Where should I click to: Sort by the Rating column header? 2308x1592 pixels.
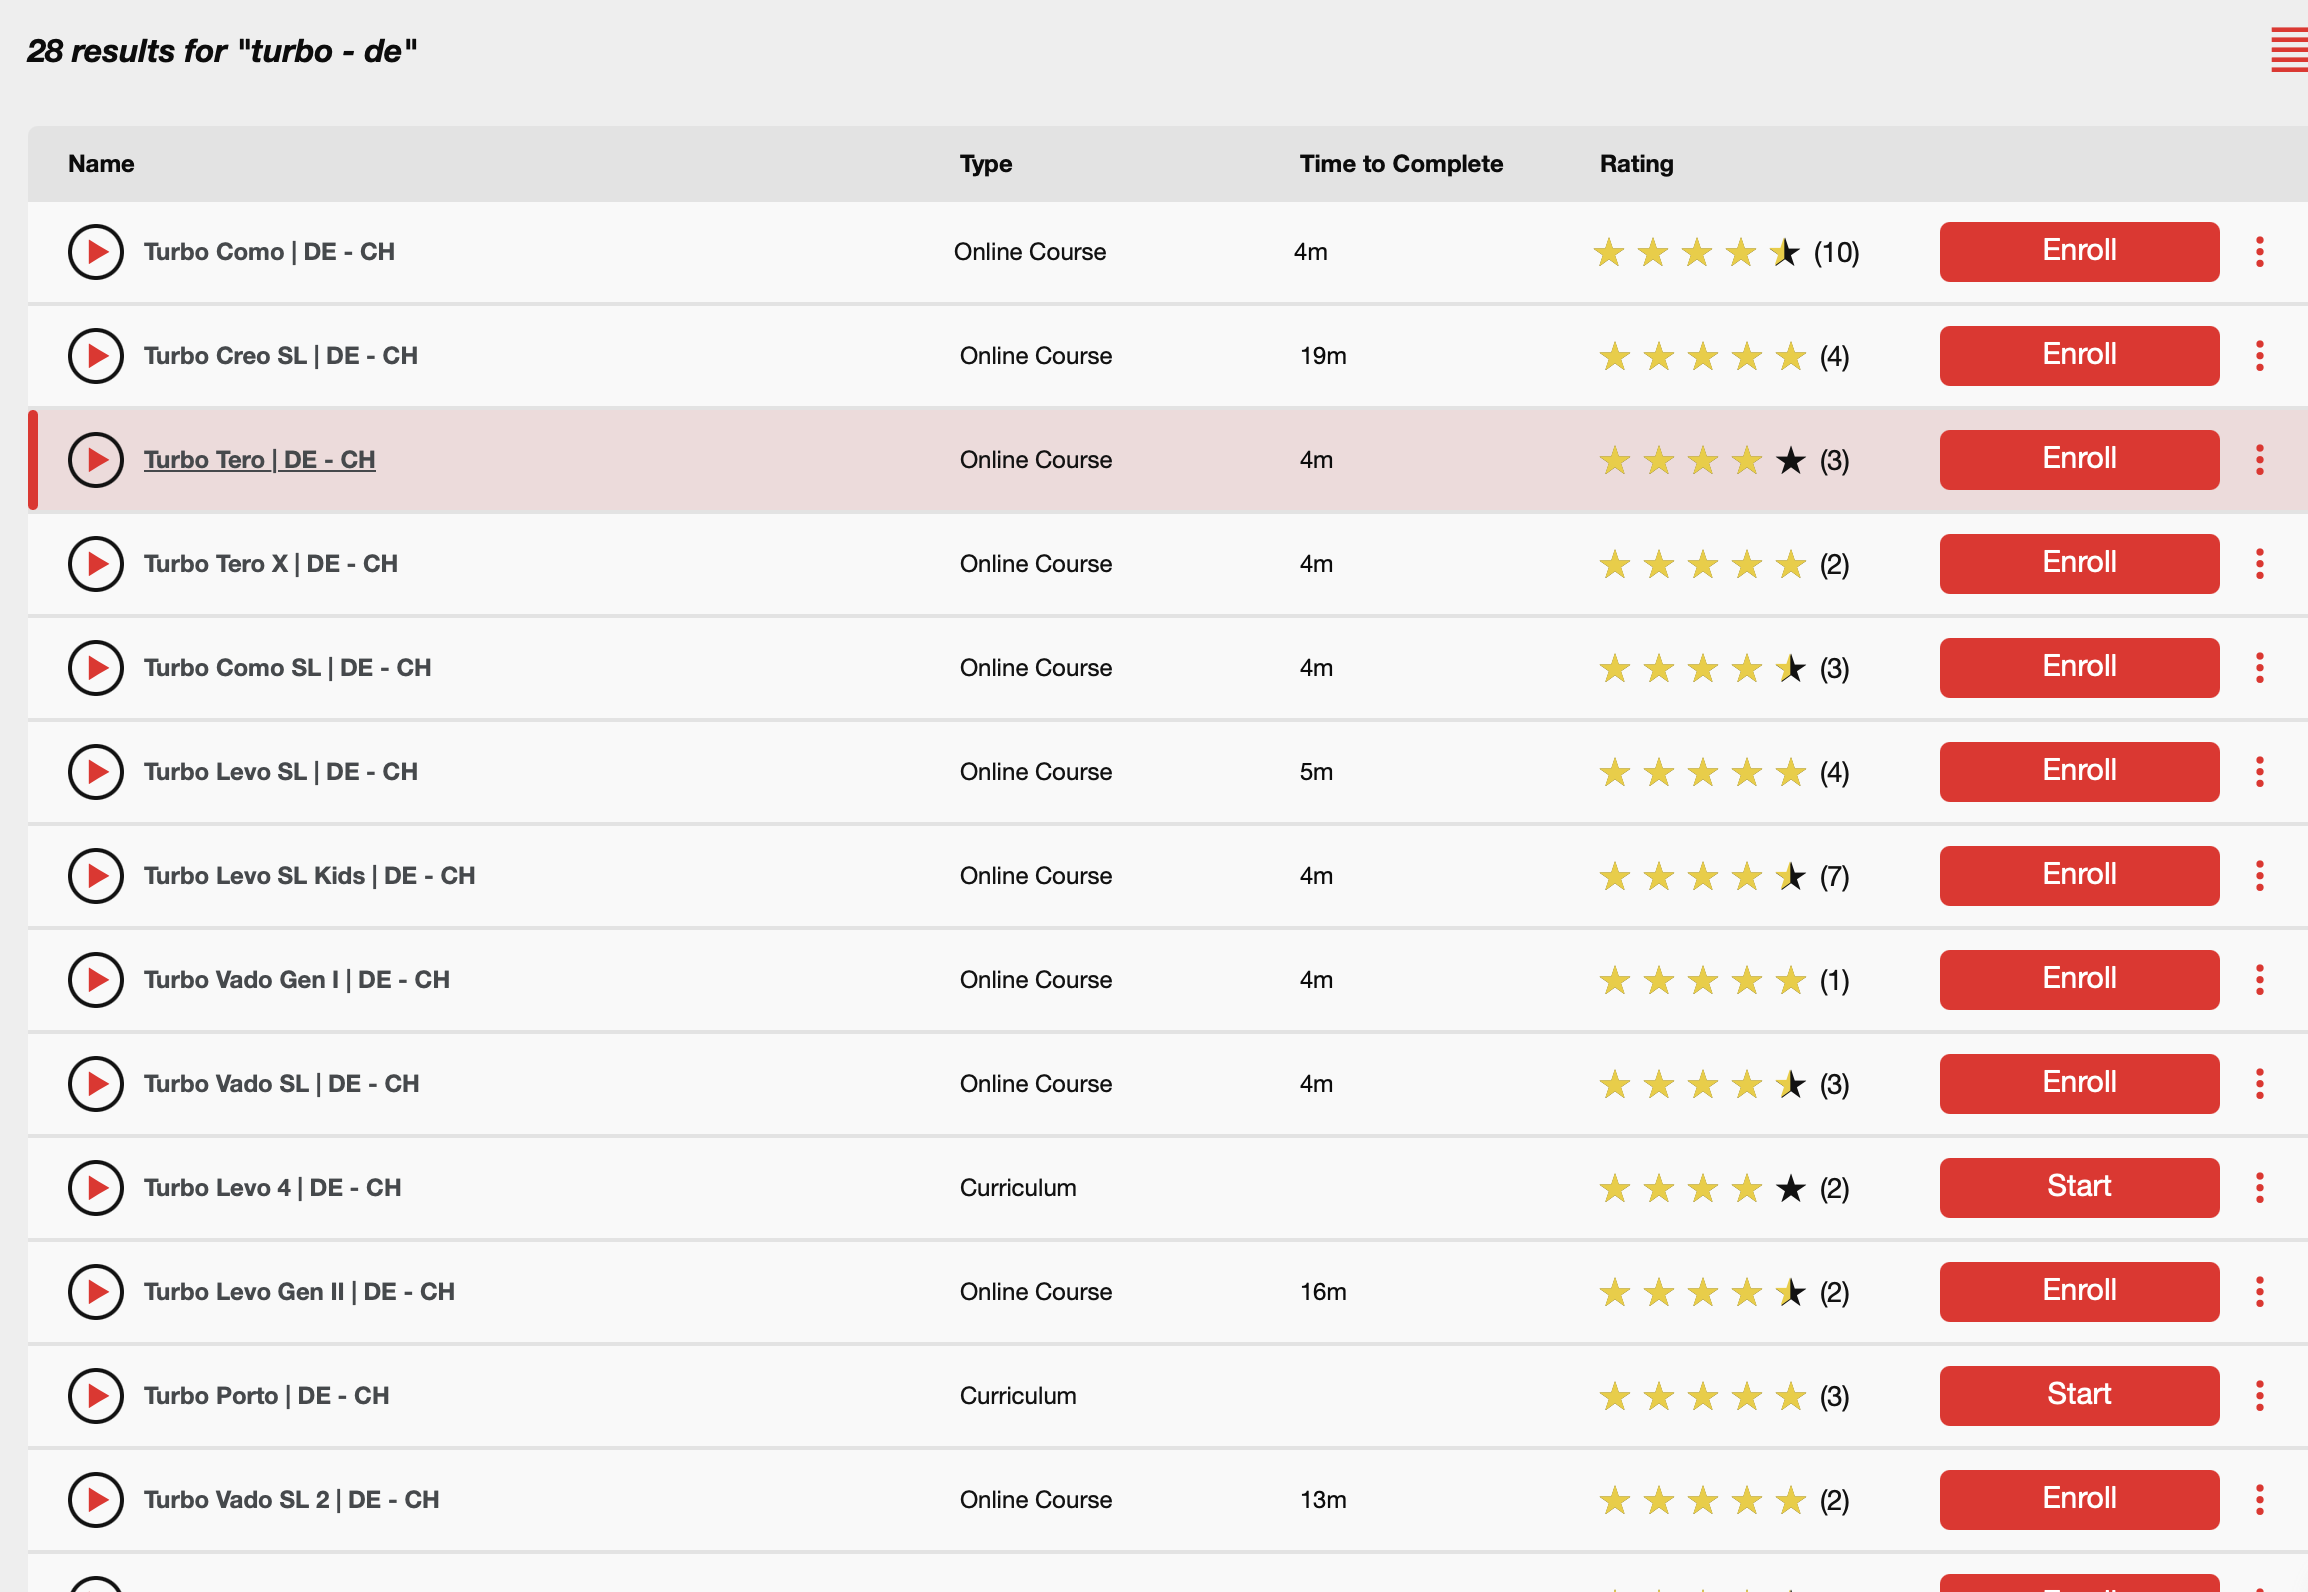[x=1636, y=164]
